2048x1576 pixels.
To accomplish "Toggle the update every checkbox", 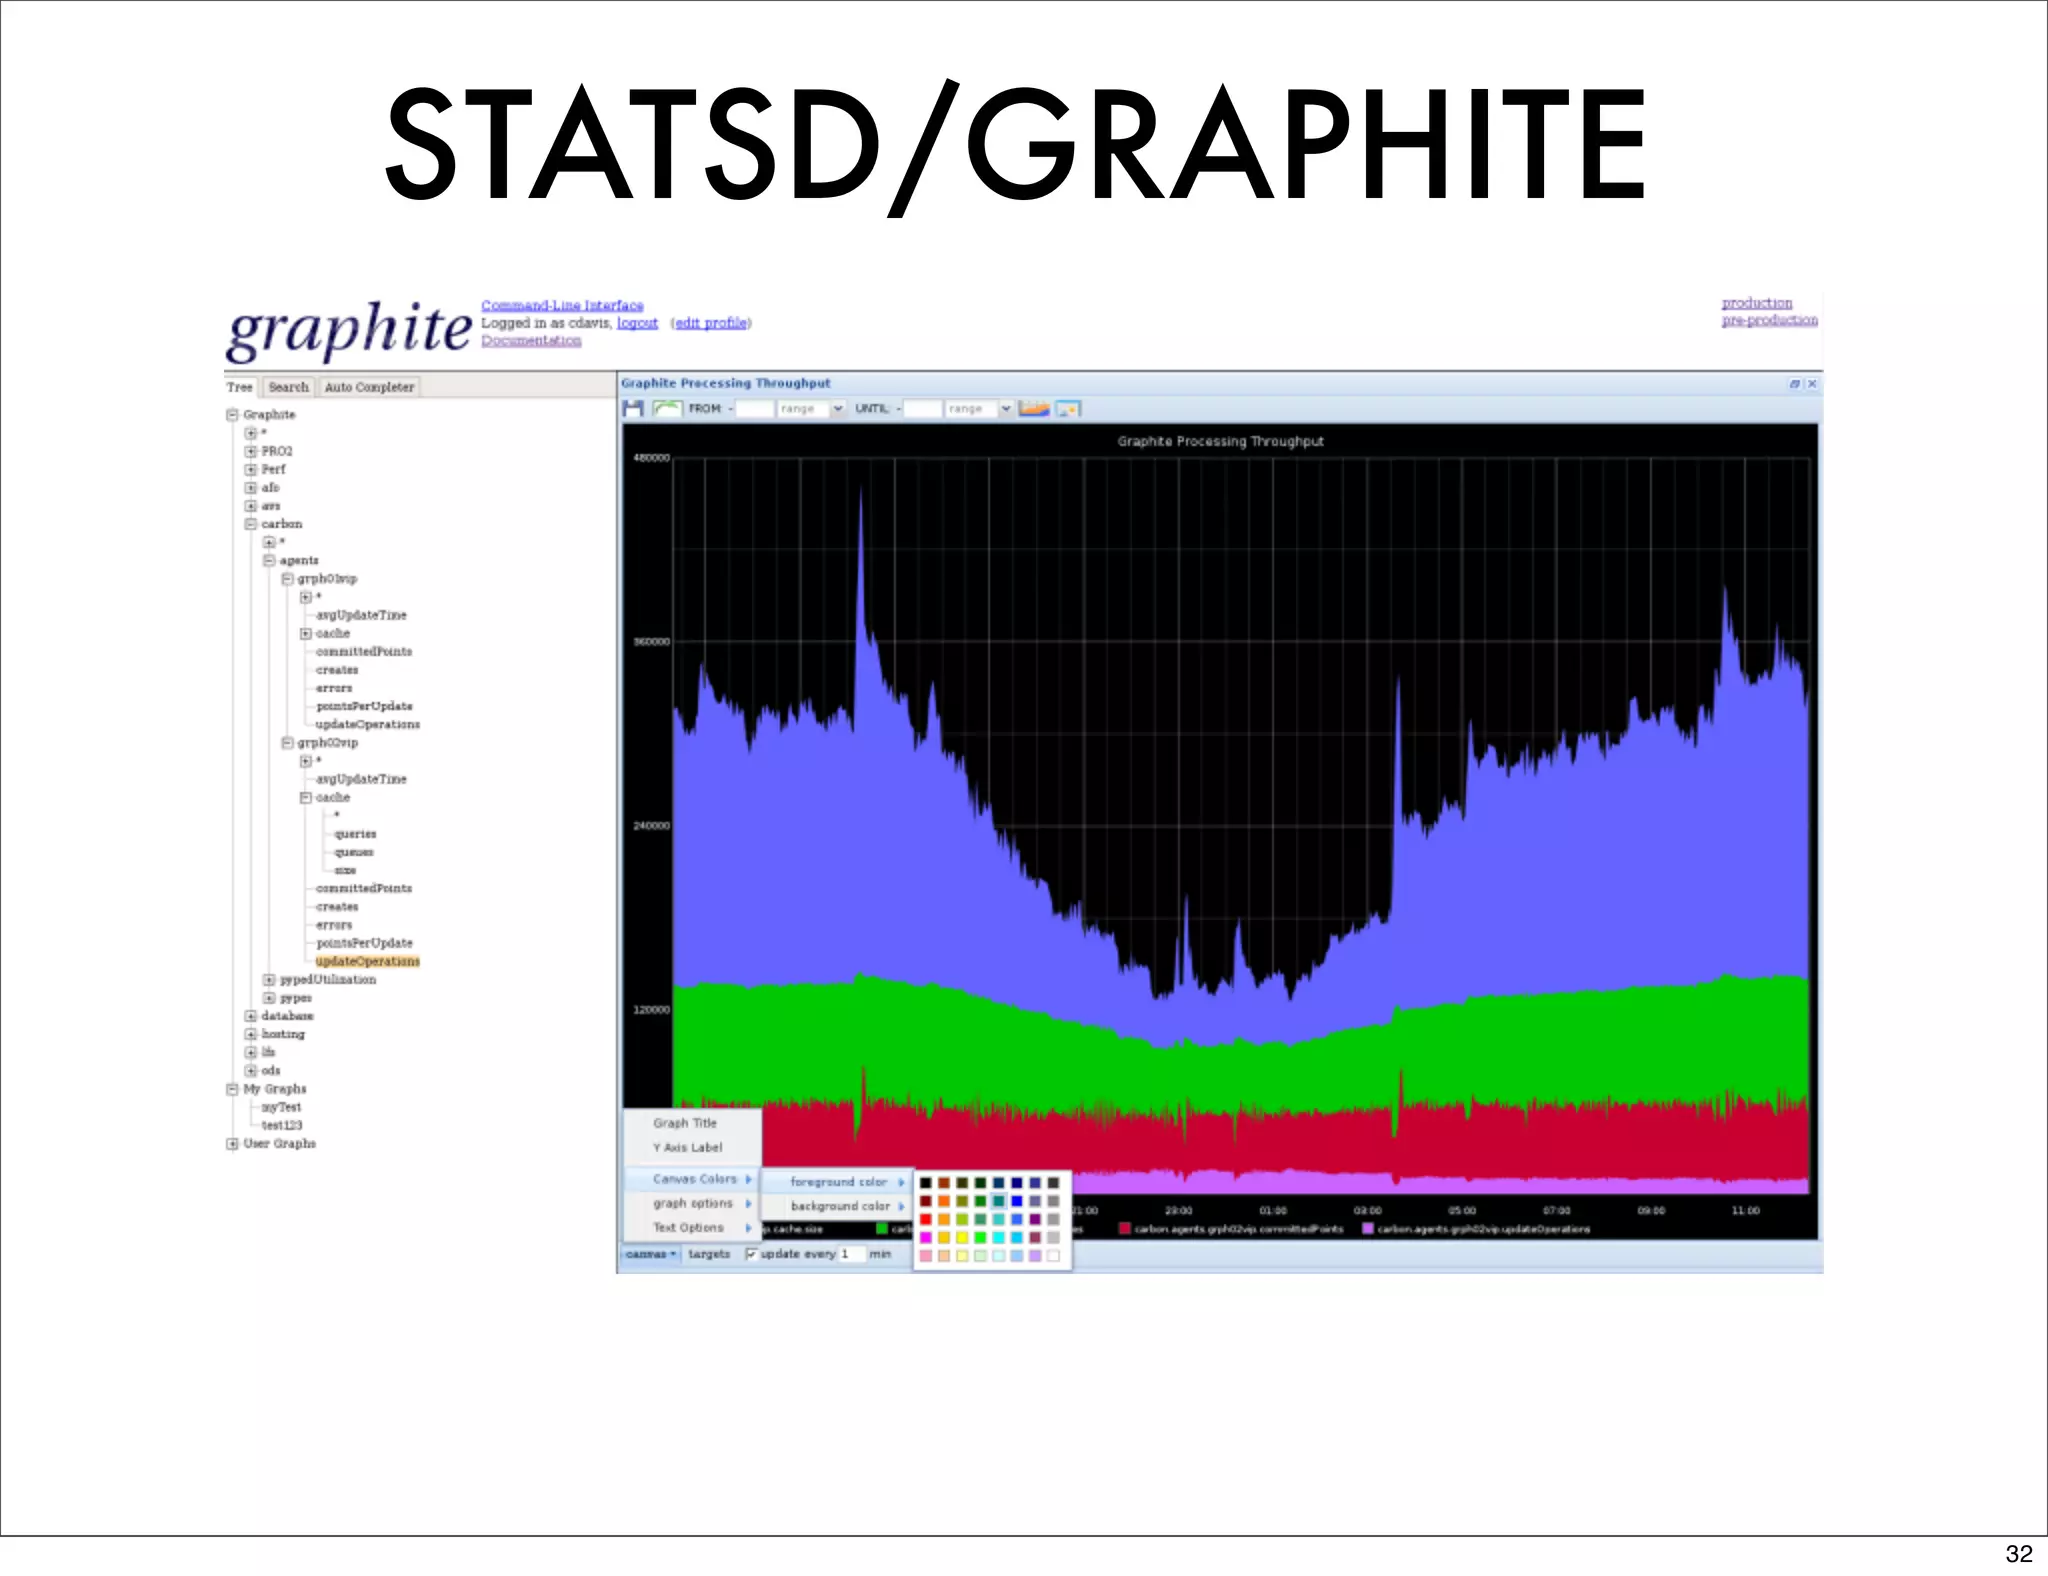I will pos(751,1254).
